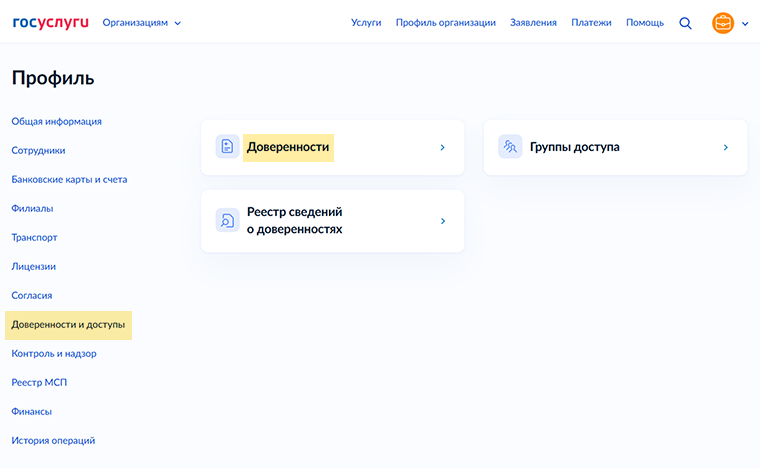The image size is (760, 468).
Task: Open the Помощь header item
Action: [645, 23]
